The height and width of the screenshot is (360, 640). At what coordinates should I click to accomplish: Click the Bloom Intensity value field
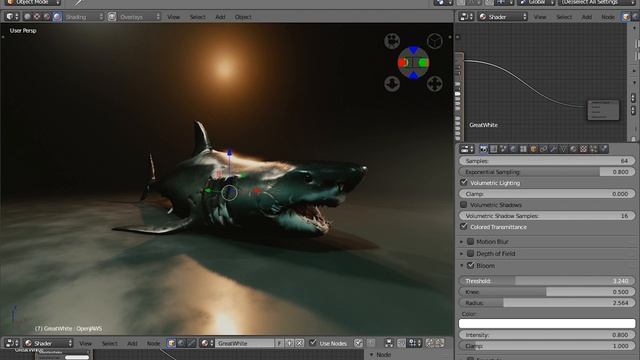point(547,335)
